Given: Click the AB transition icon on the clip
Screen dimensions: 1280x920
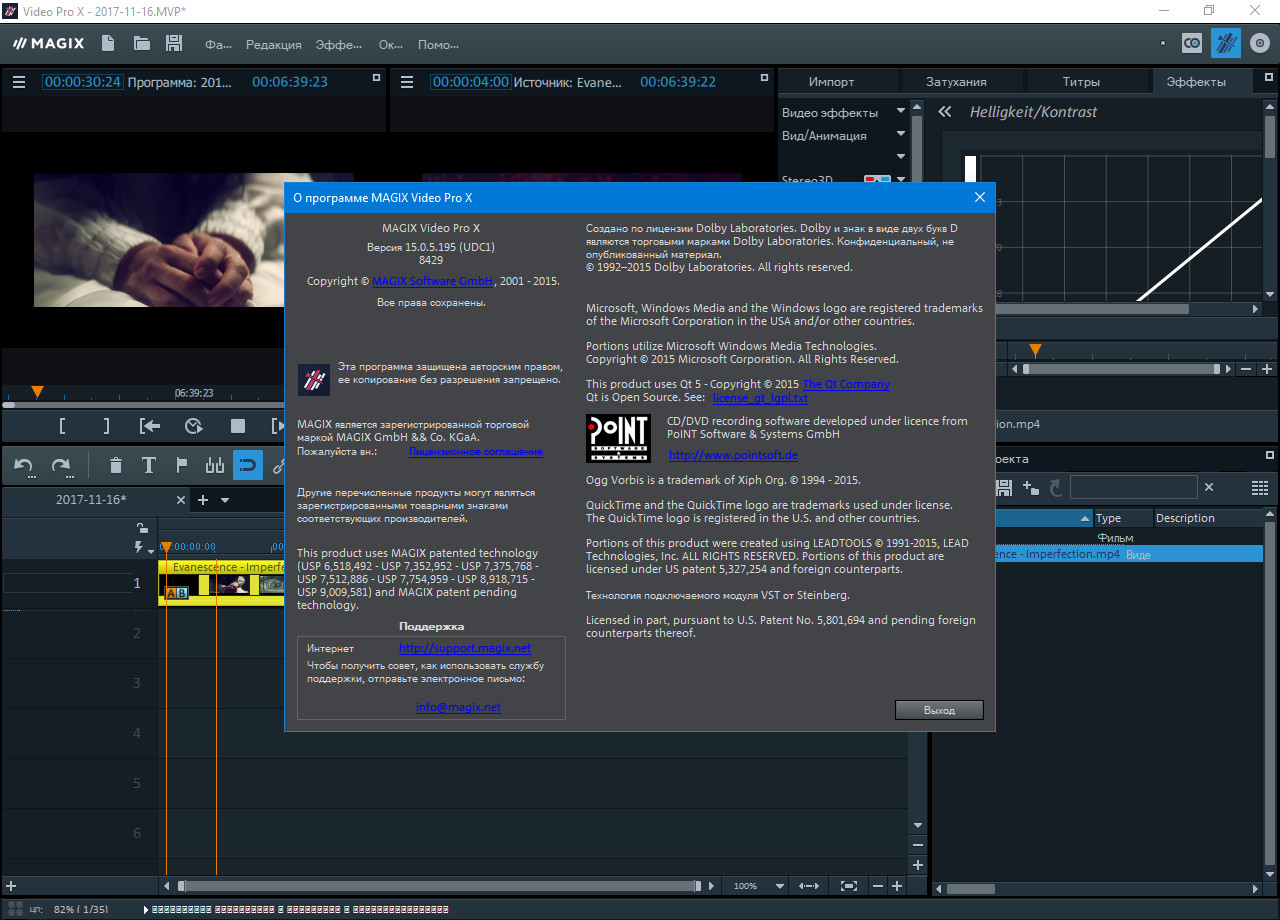Looking at the screenshot, I should [x=176, y=593].
